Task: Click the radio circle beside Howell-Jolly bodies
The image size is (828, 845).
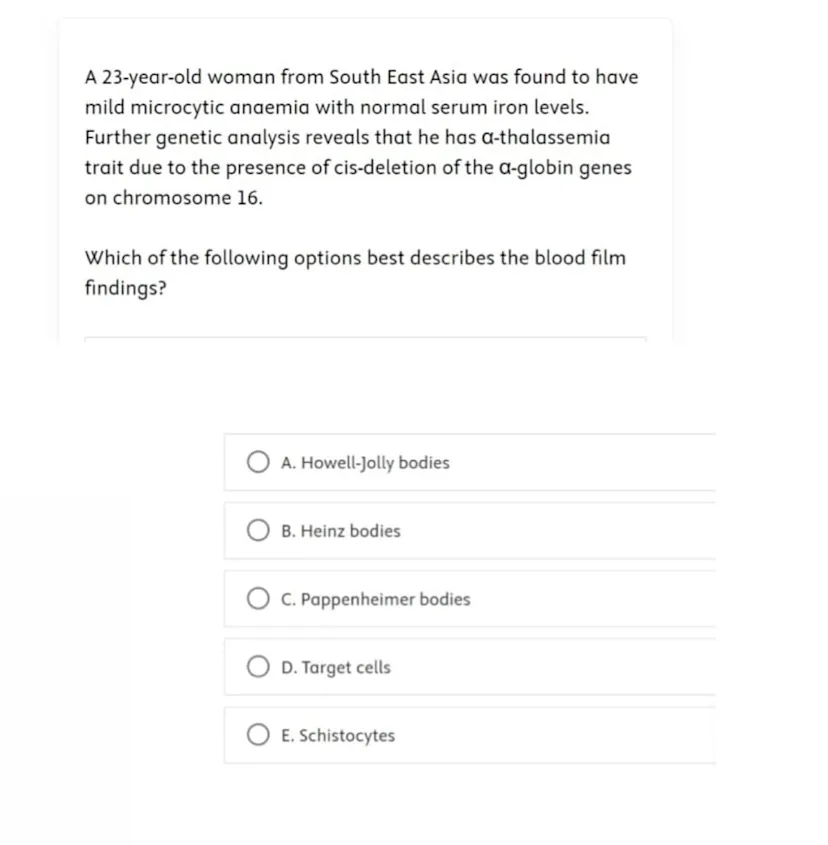Action: tap(258, 462)
